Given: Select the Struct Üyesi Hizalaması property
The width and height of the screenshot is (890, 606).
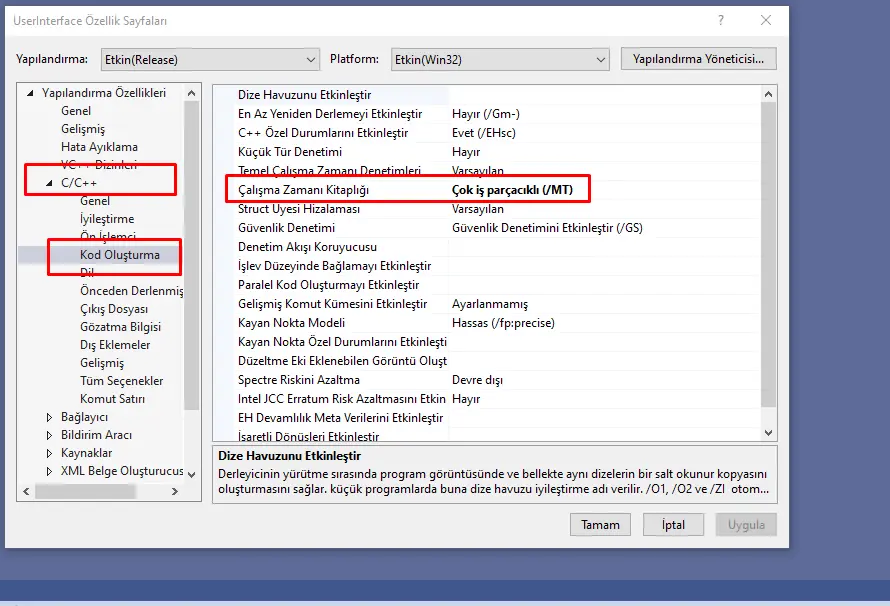Looking at the screenshot, I should pos(299,209).
